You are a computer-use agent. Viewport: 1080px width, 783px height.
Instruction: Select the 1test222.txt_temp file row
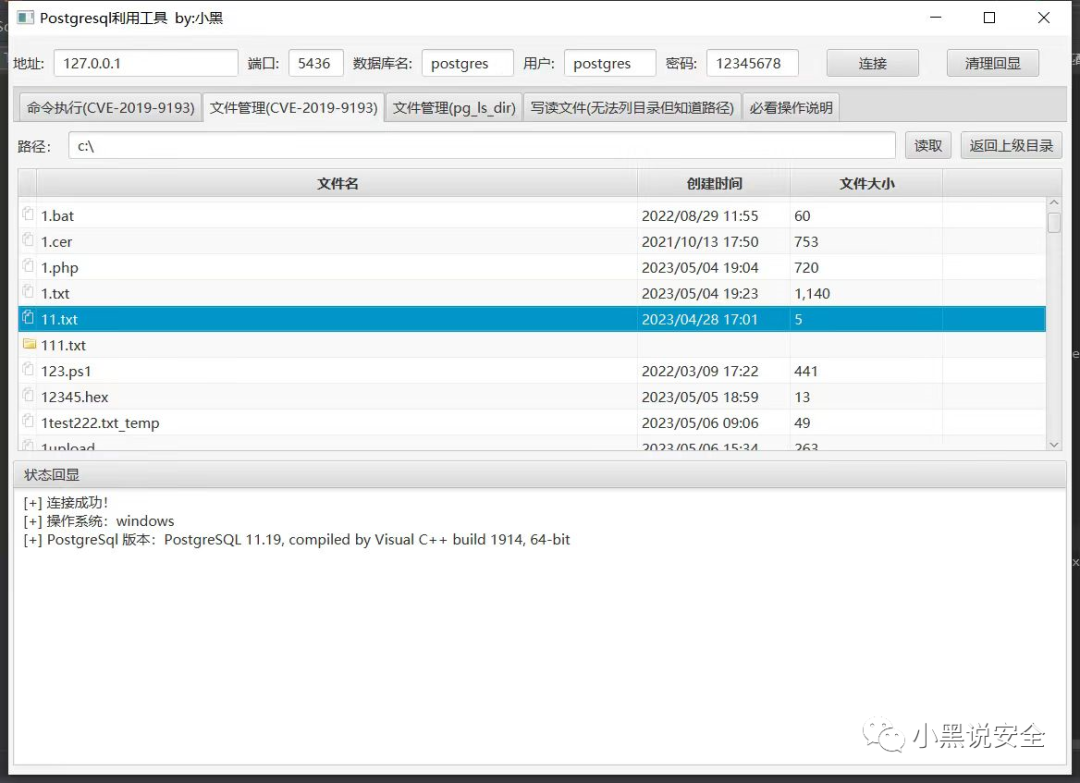point(532,423)
